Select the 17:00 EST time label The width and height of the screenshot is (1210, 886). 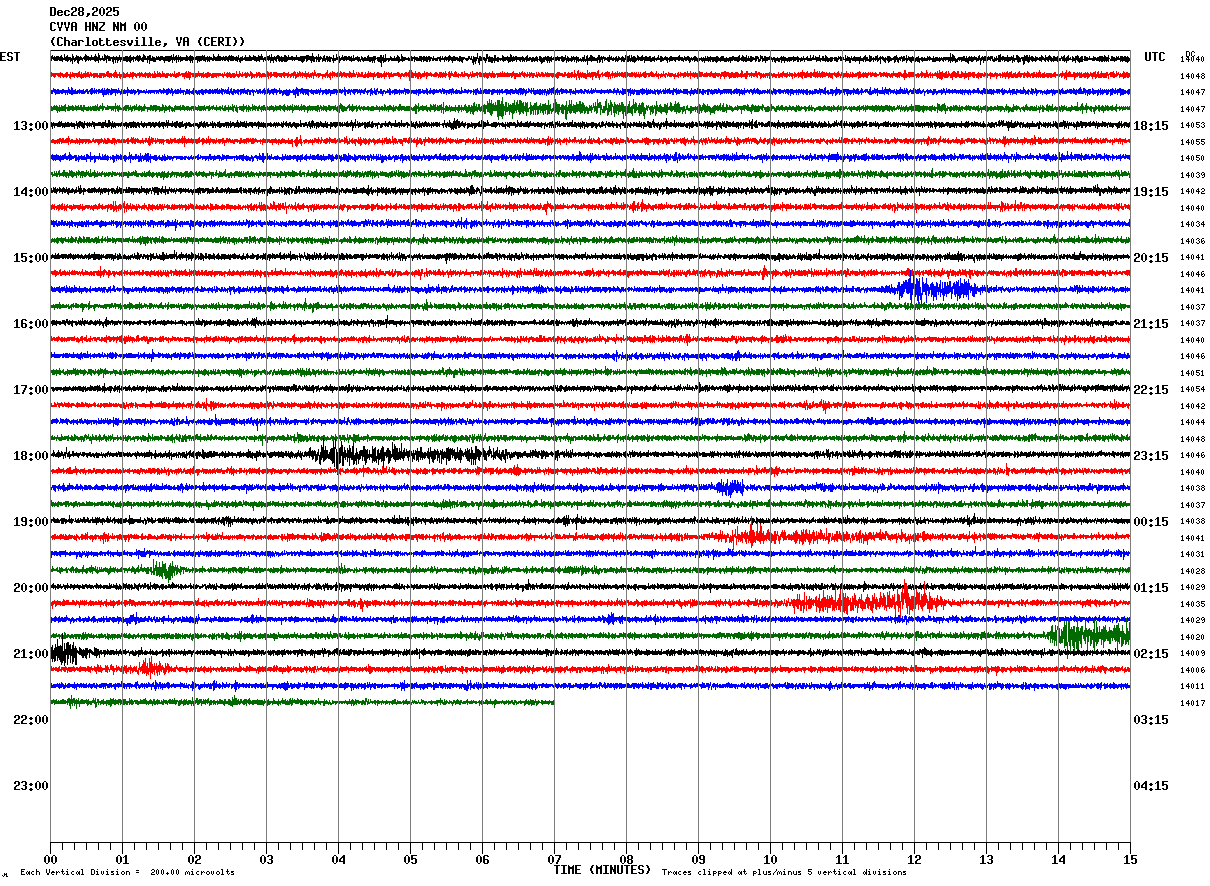tap(30, 390)
